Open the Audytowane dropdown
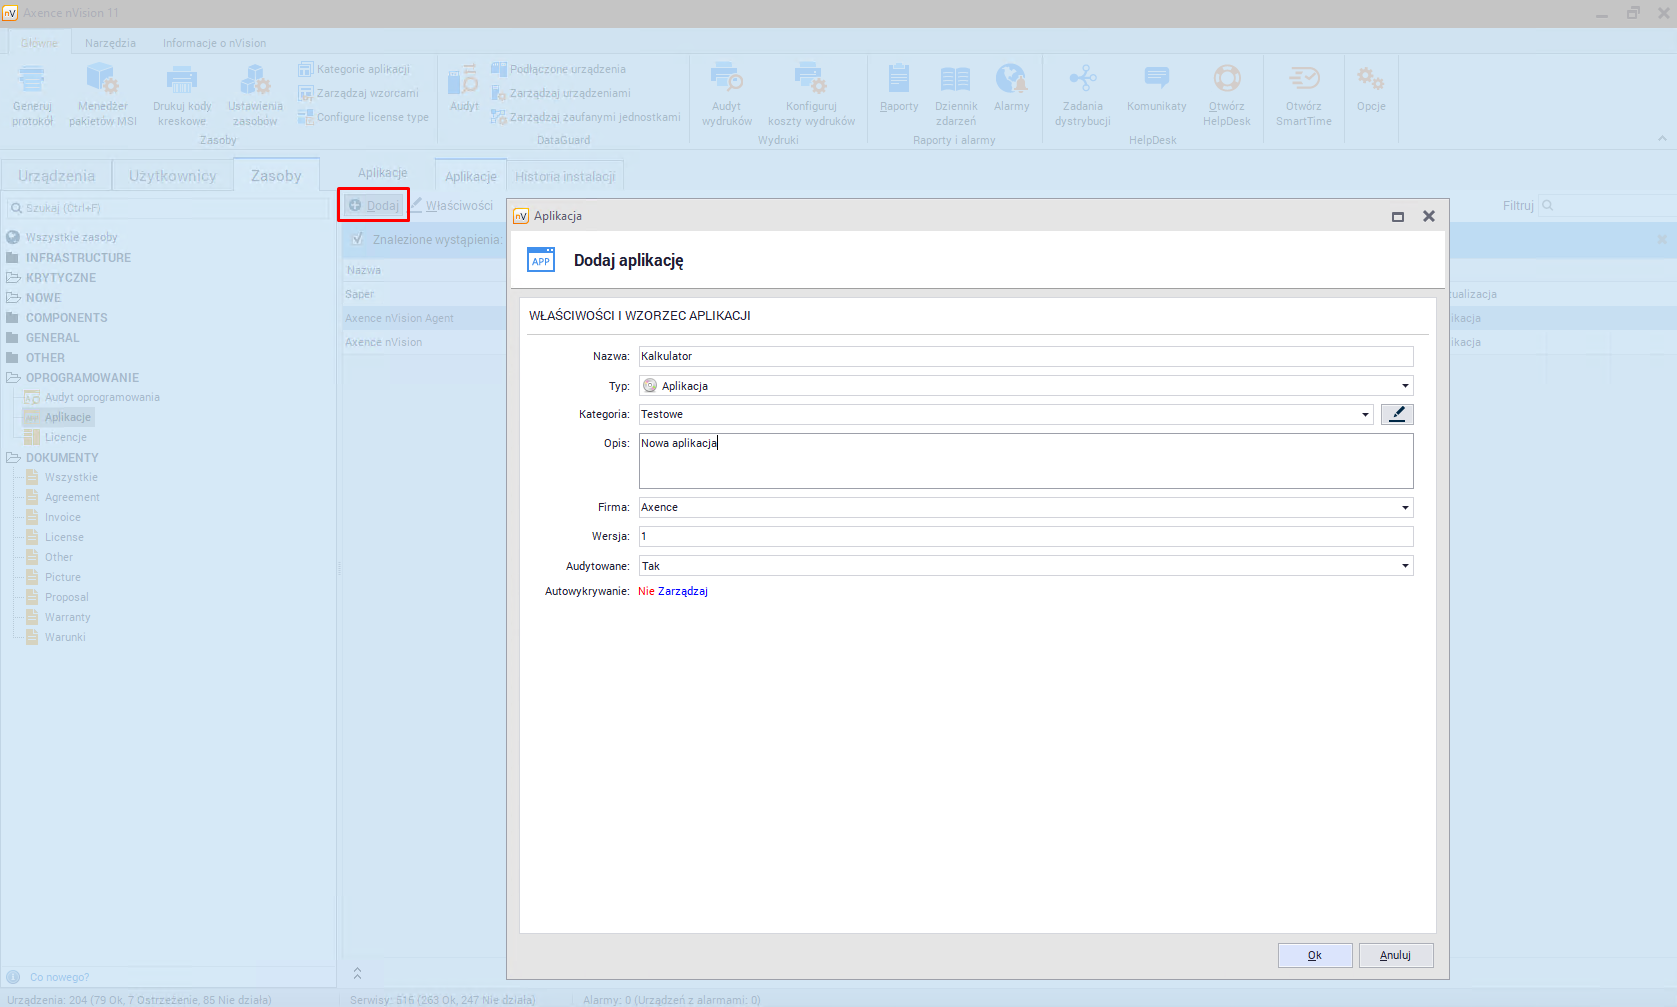The image size is (1677, 1007). pyautogui.click(x=1404, y=566)
